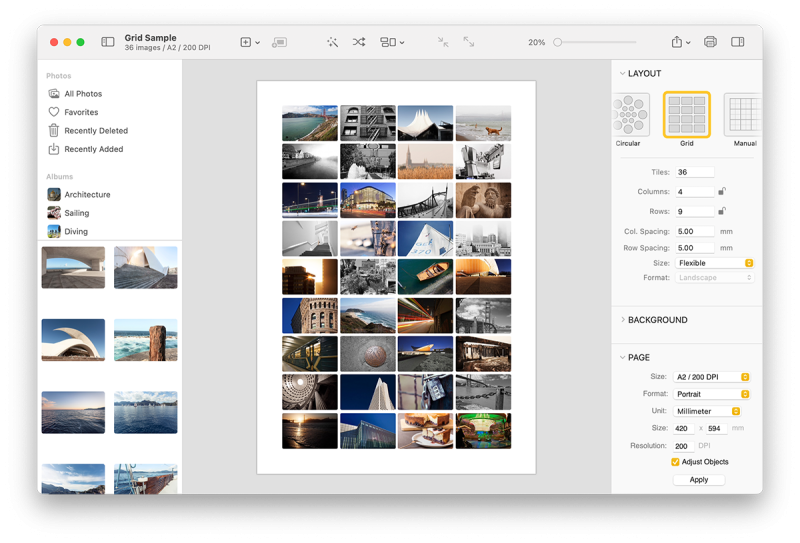Open the Millimeter unit dropdown
Screen dimensions: 800x543
click(707, 411)
